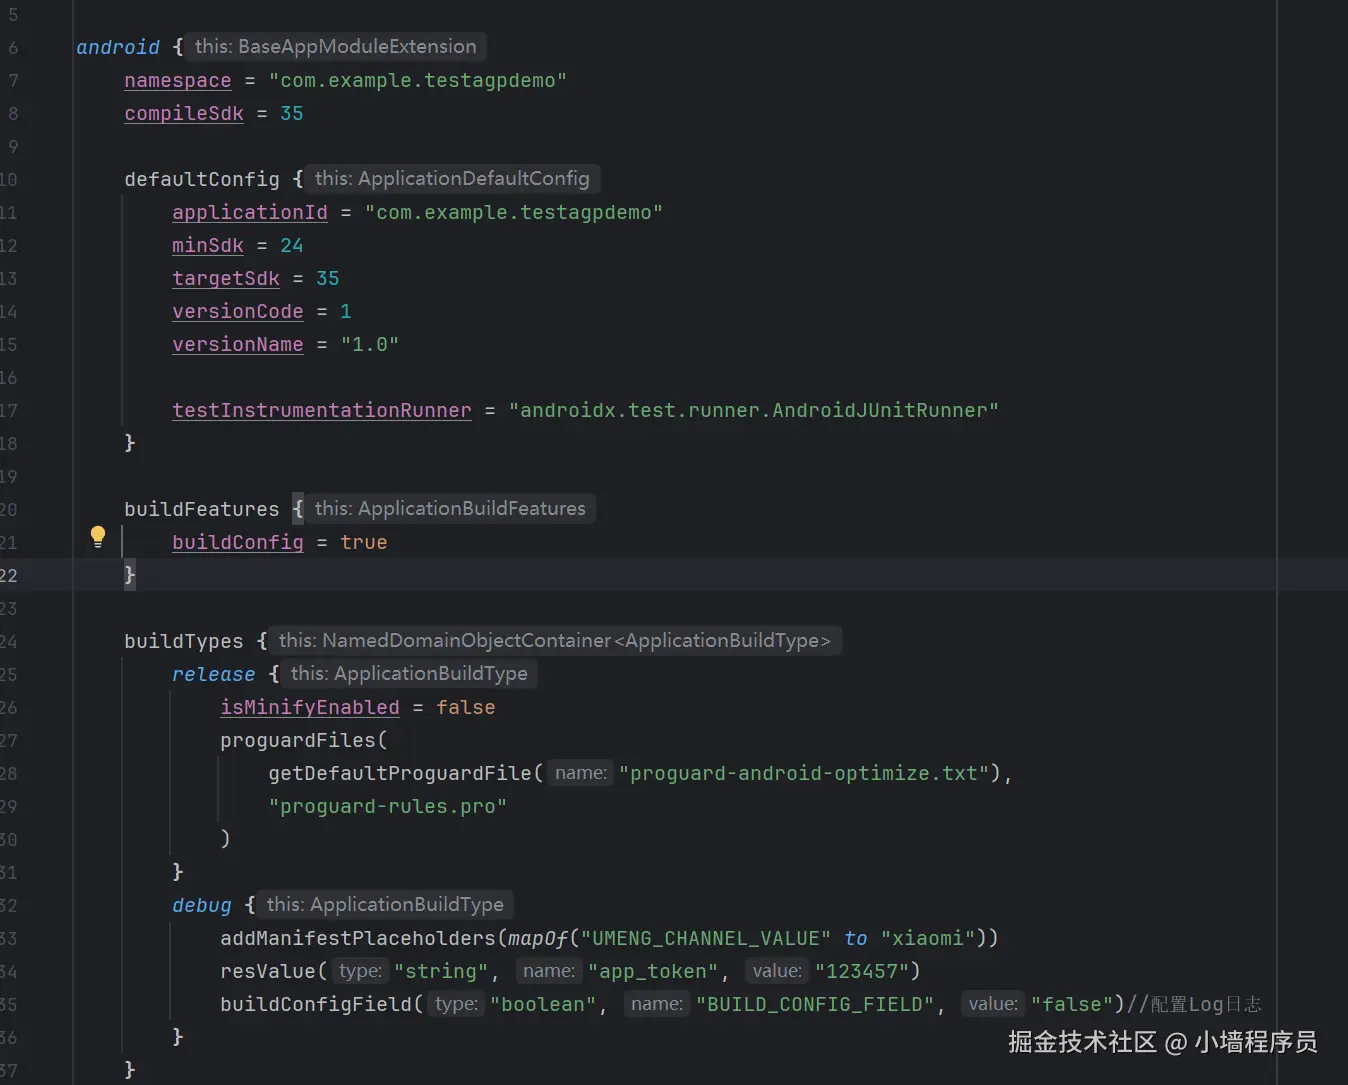Click the 'proguardFiles(' call
The image size is (1348, 1085).
[304, 740]
